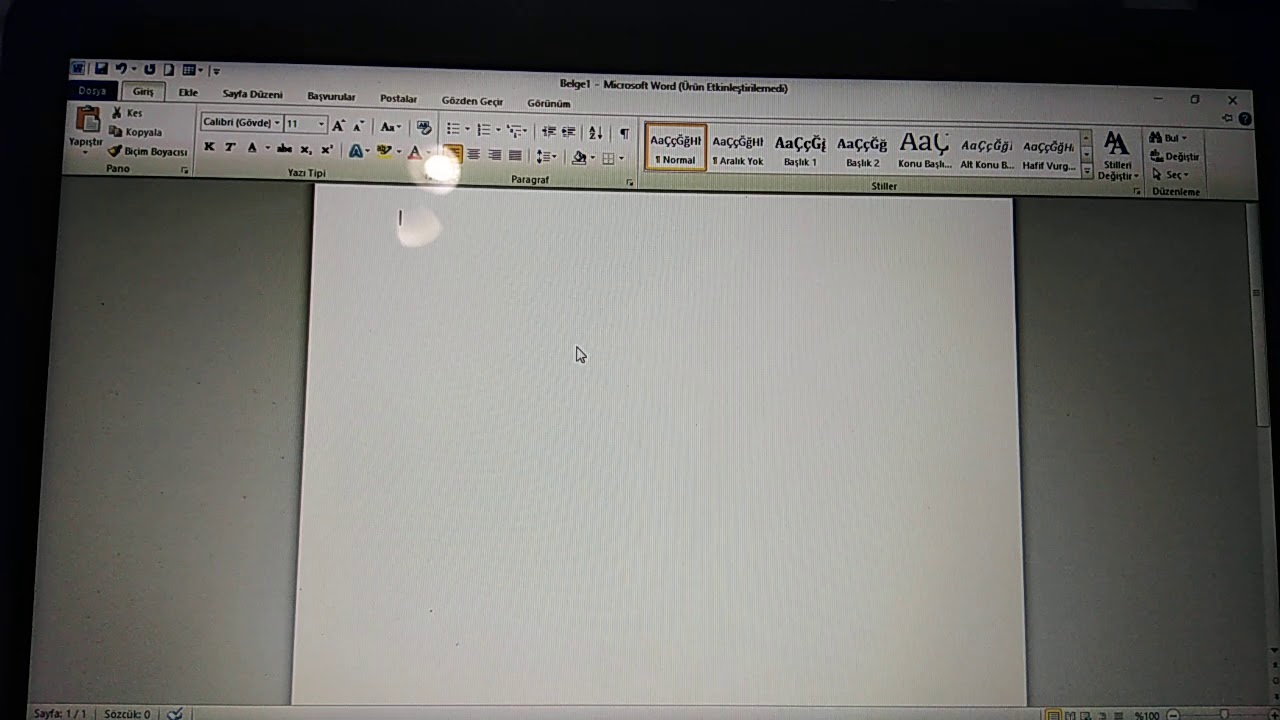
Task: Decrease the paragraph indent
Action: [548, 131]
